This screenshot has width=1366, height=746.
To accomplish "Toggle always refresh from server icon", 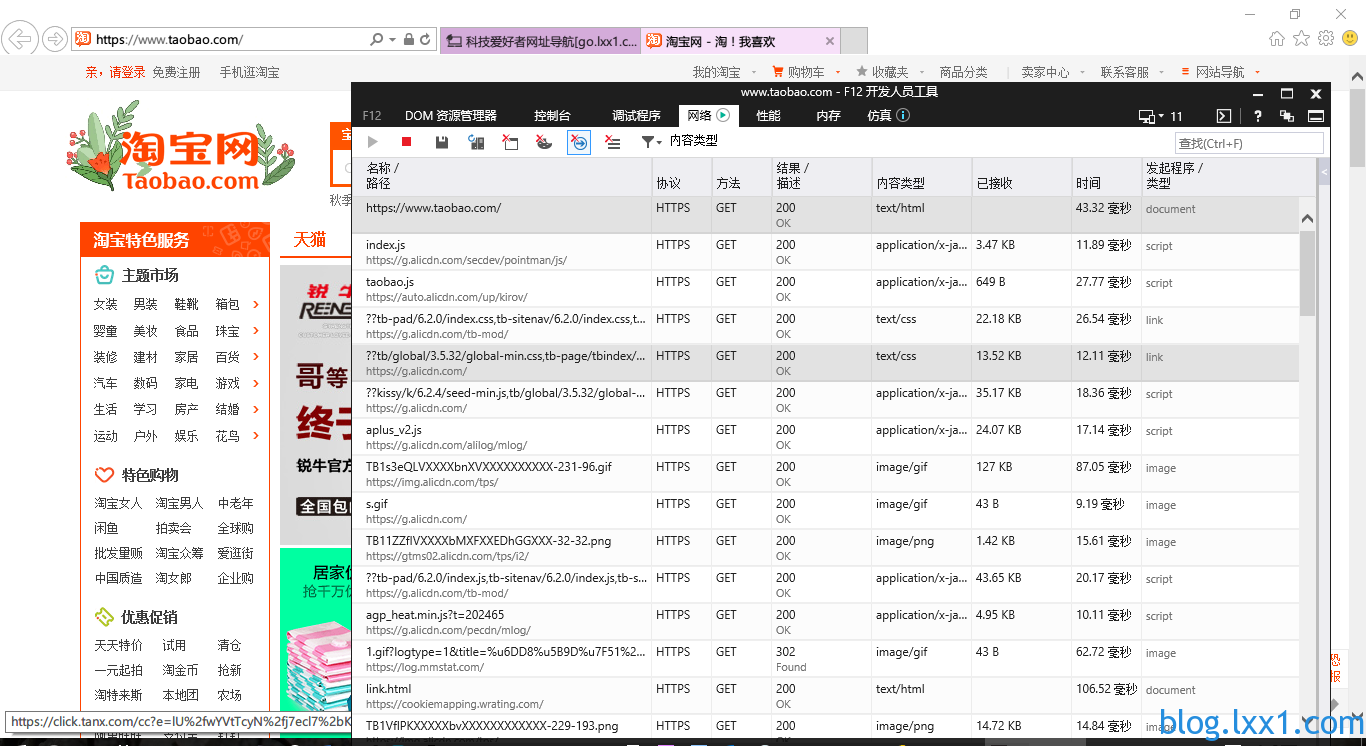I will click(x=476, y=142).
